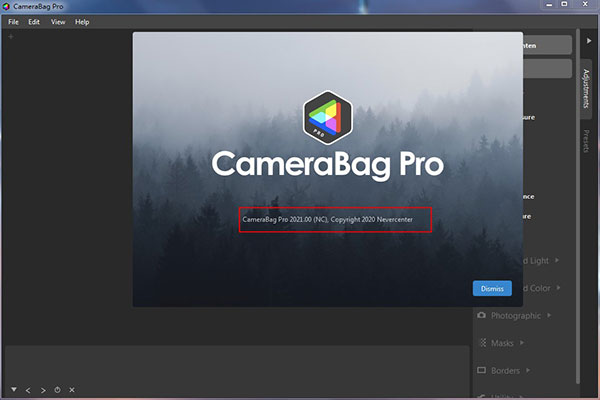Click the Masks category icon

483,343
